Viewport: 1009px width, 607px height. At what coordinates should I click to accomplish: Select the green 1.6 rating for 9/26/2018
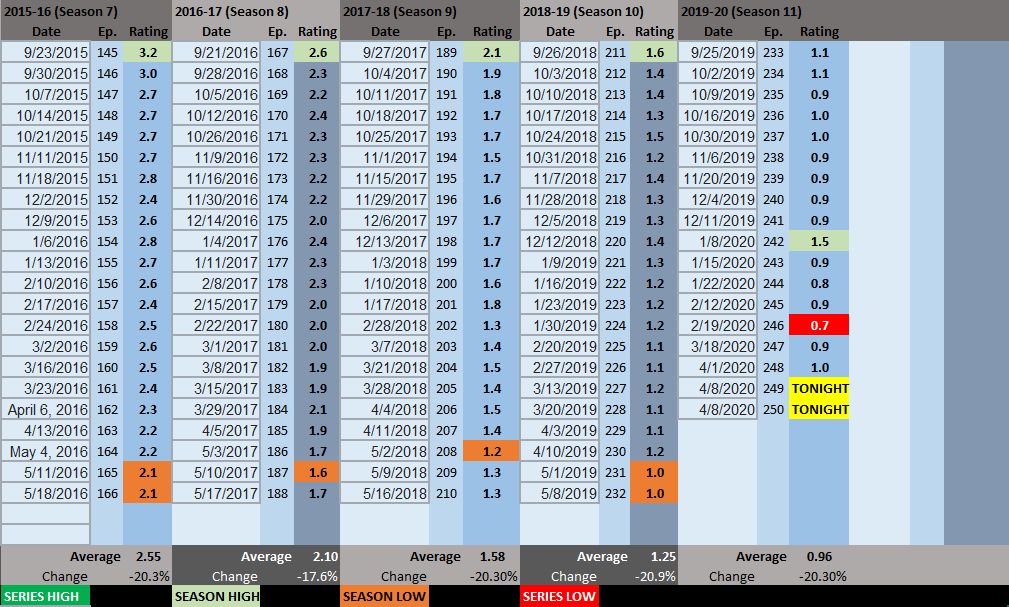pyautogui.click(x=655, y=52)
